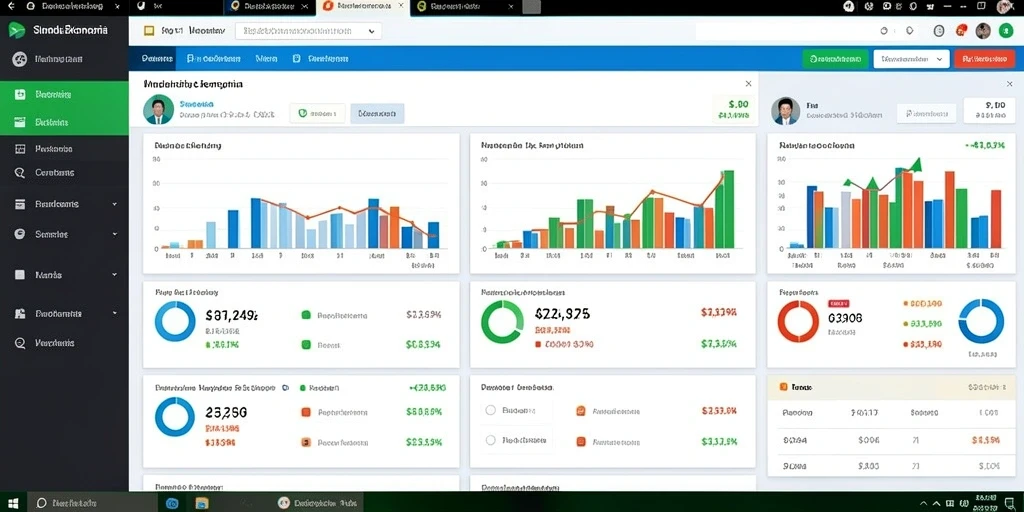Viewport: 1024px width, 512px height.
Task: Open the white dropdown next to the green button
Action: coord(911,59)
